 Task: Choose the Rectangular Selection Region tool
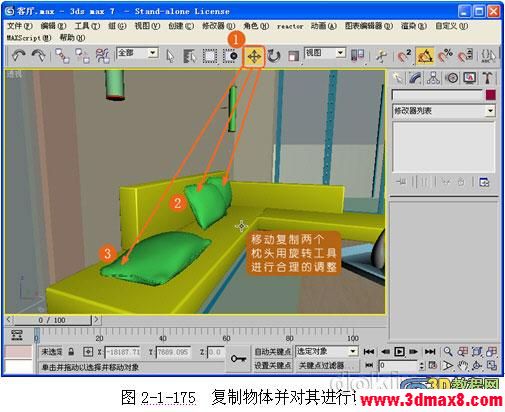coord(210,56)
